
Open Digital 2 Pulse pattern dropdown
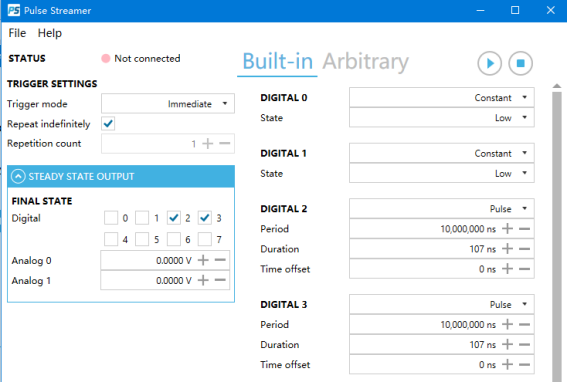click(442, 209)
